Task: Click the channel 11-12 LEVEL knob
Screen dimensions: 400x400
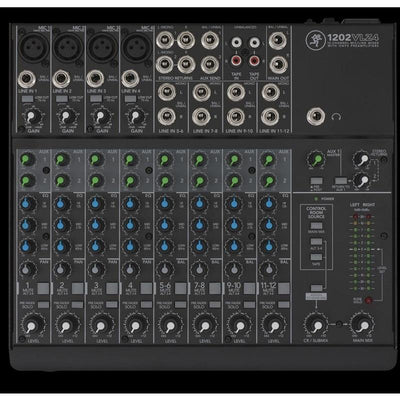Action: 273,325
